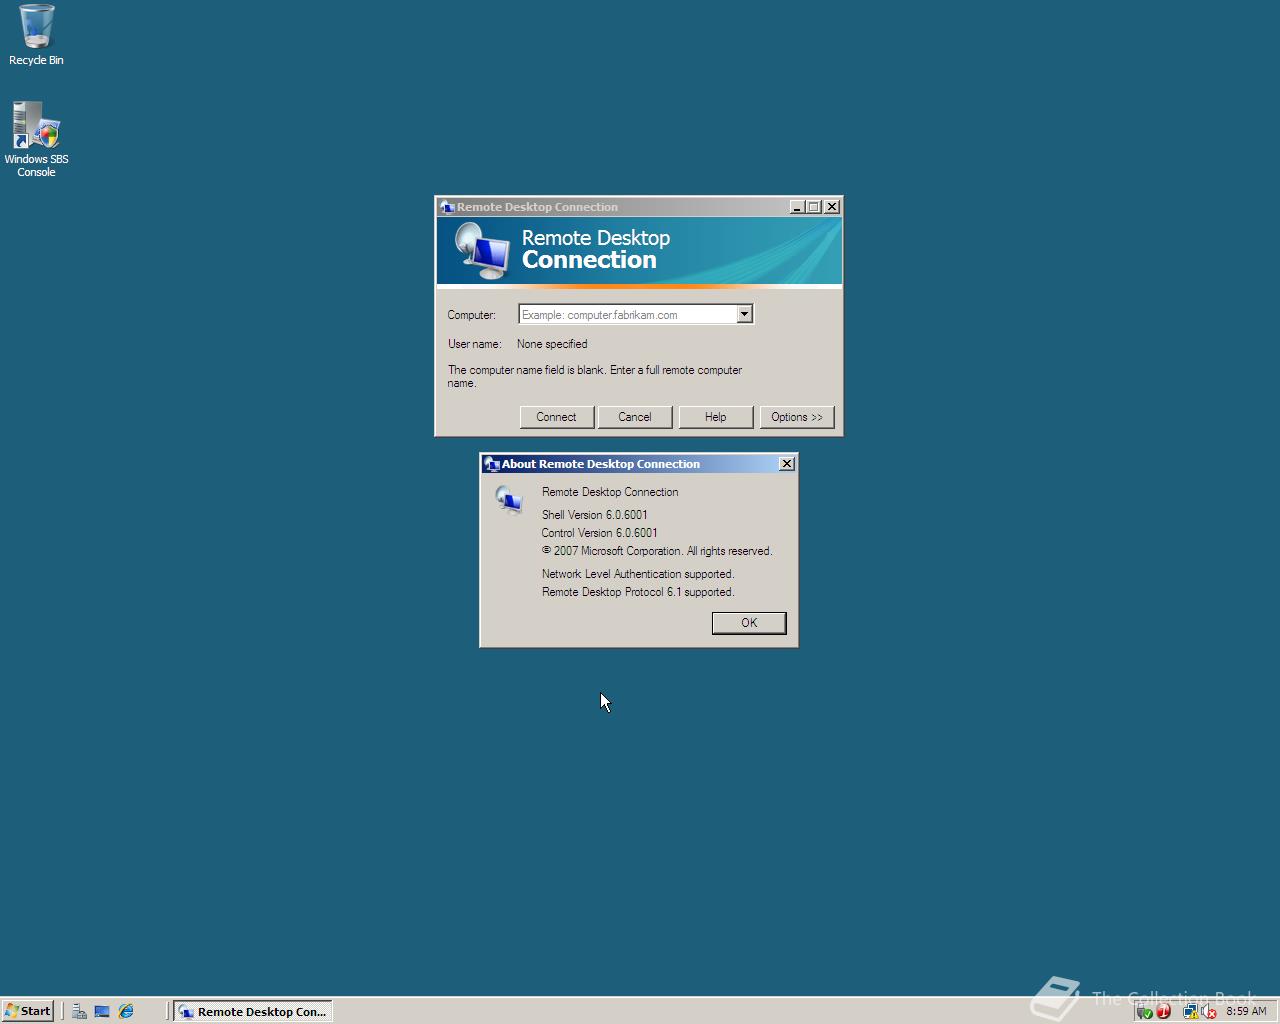1280x1024 pixels.
Task: Click the "None specified" user name text
Action: (x=552, y=344)
